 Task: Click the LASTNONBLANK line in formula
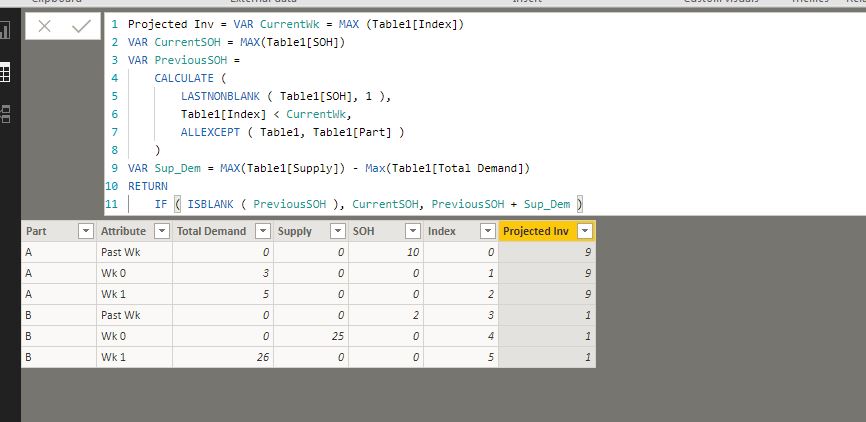286,96
